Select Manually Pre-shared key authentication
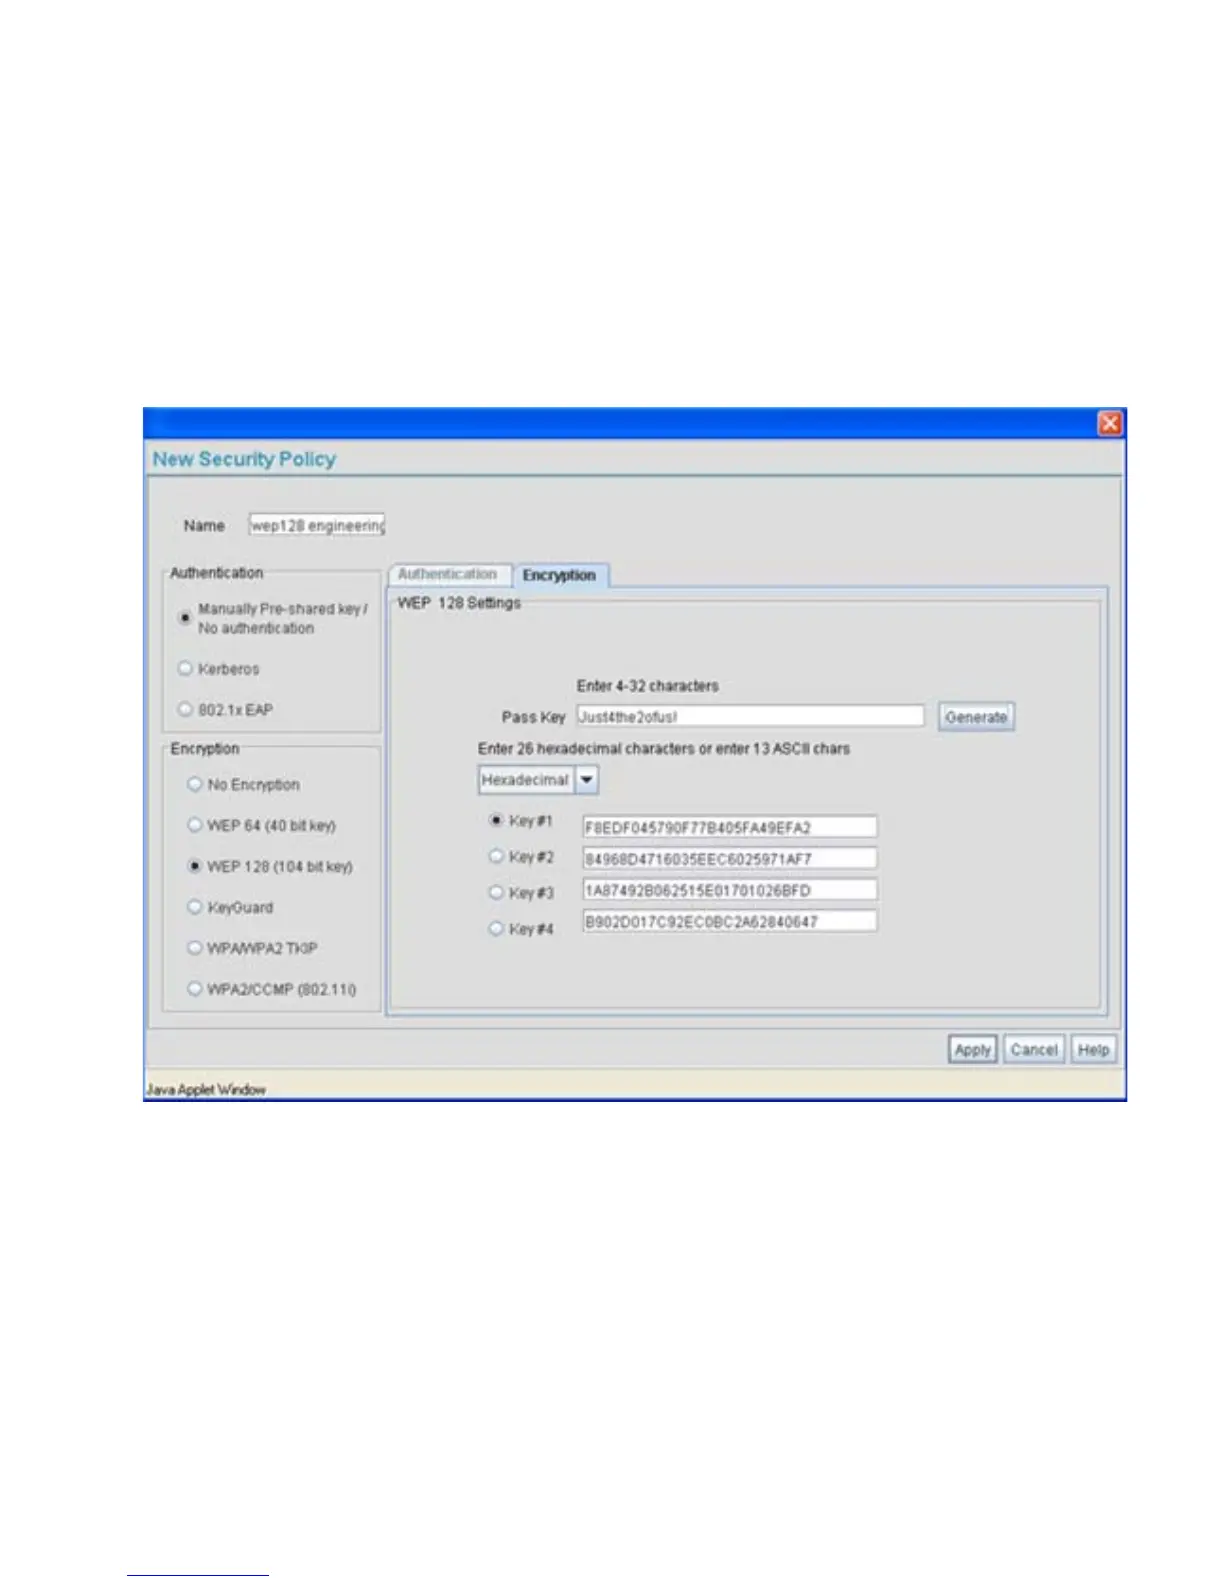This screenshot has width=1224, height=1584. coord(185,618)
